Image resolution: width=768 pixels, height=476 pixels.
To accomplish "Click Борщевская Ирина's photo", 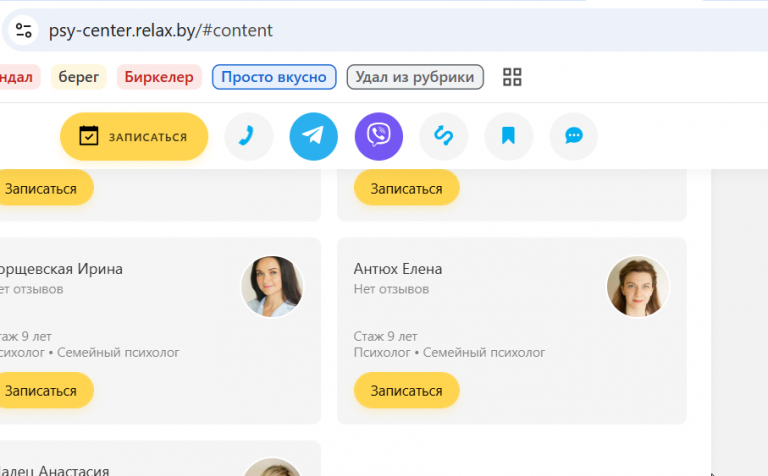I will pyautogui.click(x=272, y=286).
